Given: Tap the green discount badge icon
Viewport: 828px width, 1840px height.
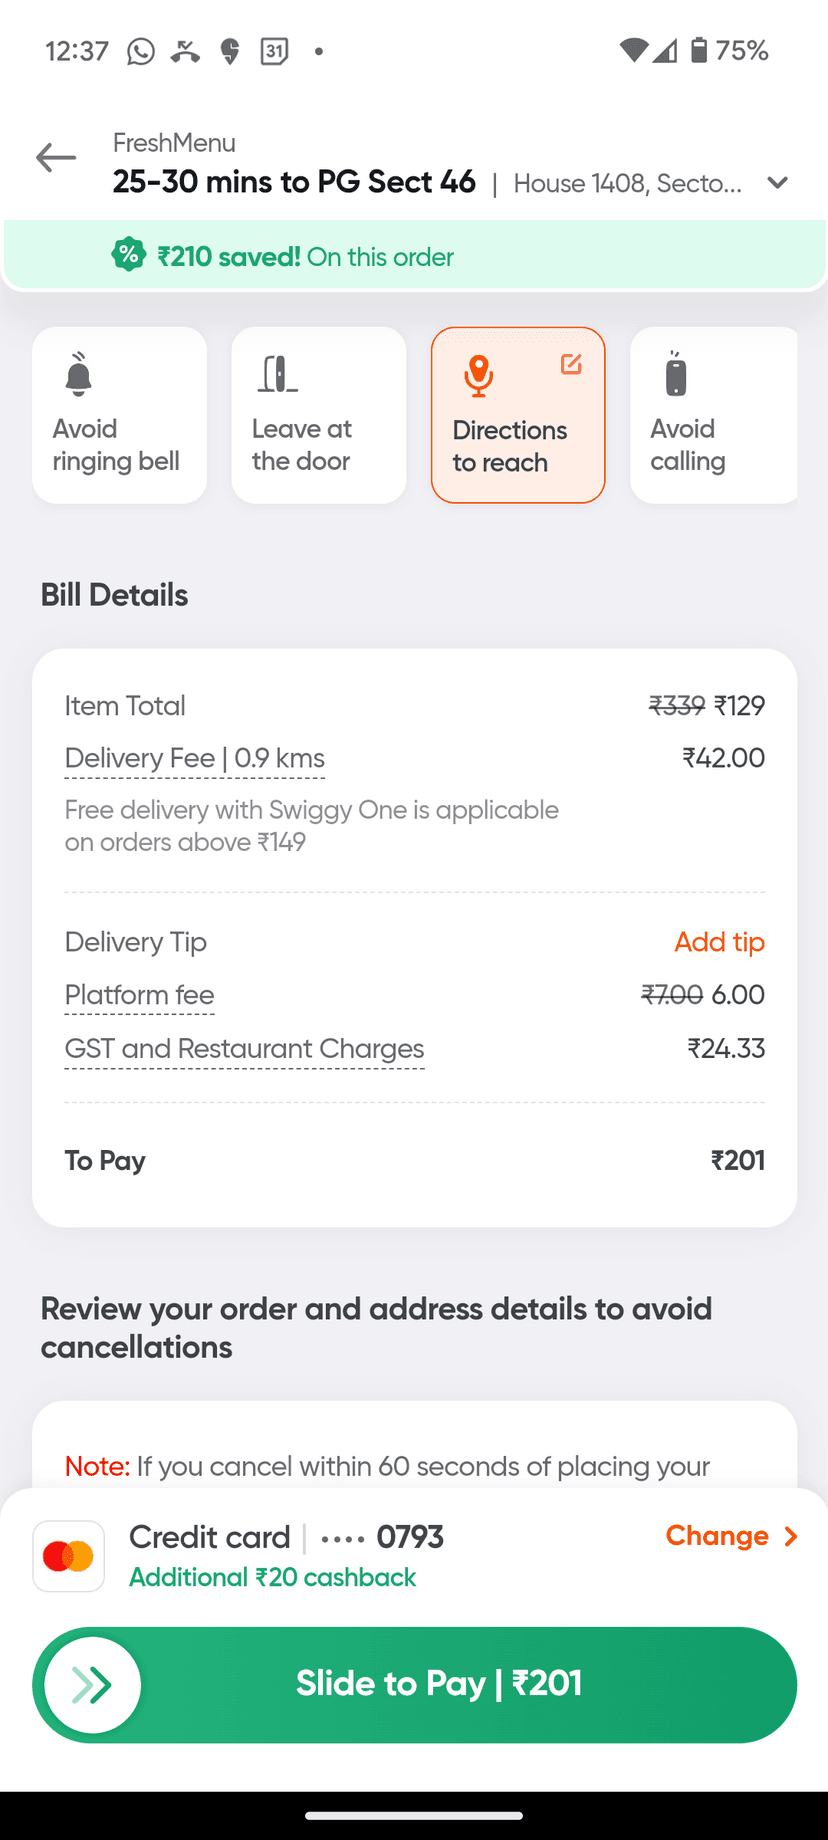Looking at the screenshot, I should [128, 255].
